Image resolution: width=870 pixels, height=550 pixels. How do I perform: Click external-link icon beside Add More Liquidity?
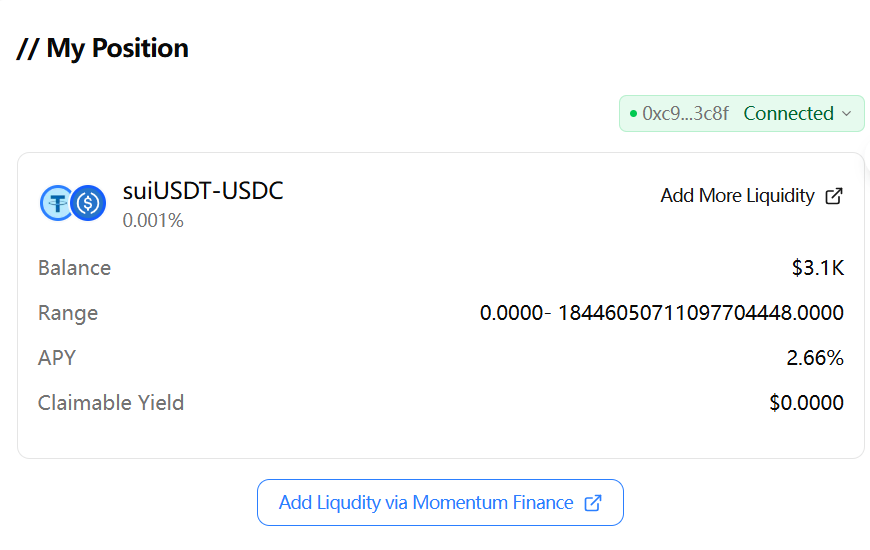pyautogui.click(x=833, y=196)
